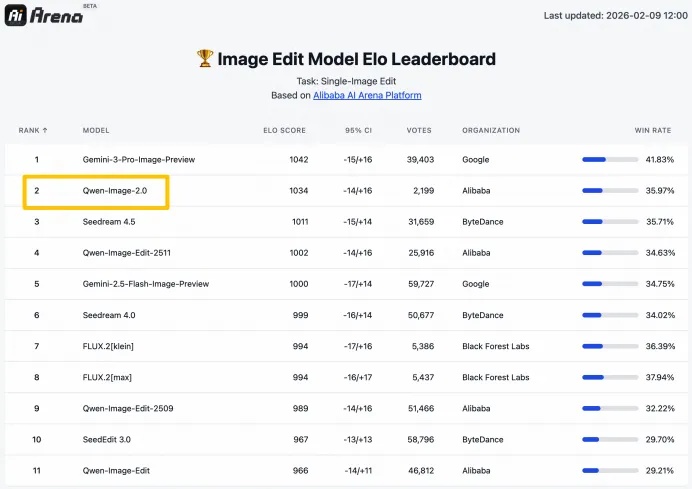Click the Win Rate column header
This screenshot has height=489, width=692.
click(x=654, y=130)
